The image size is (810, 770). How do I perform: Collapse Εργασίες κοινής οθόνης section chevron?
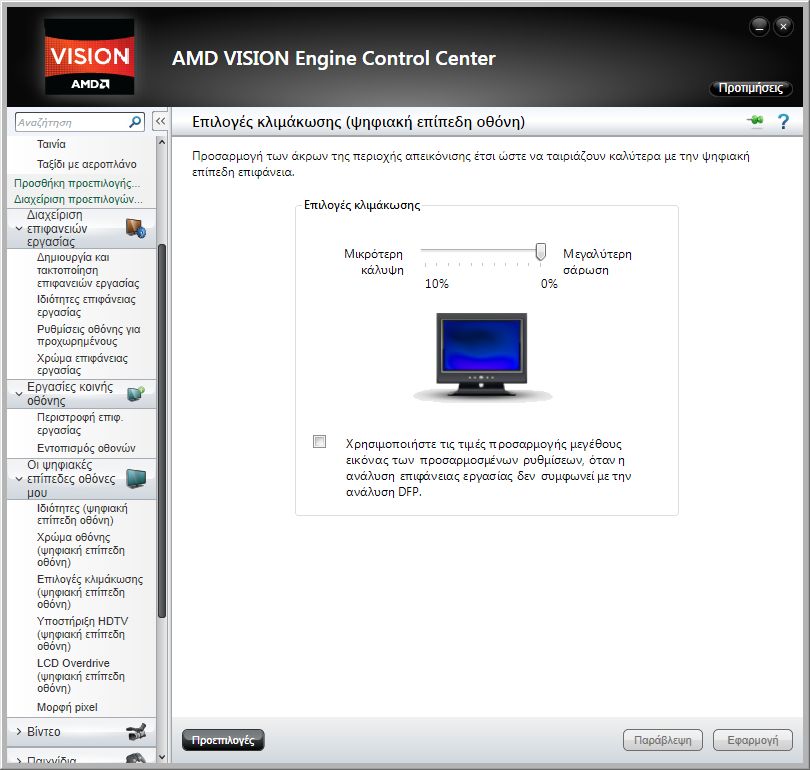(x=19, y=394)
